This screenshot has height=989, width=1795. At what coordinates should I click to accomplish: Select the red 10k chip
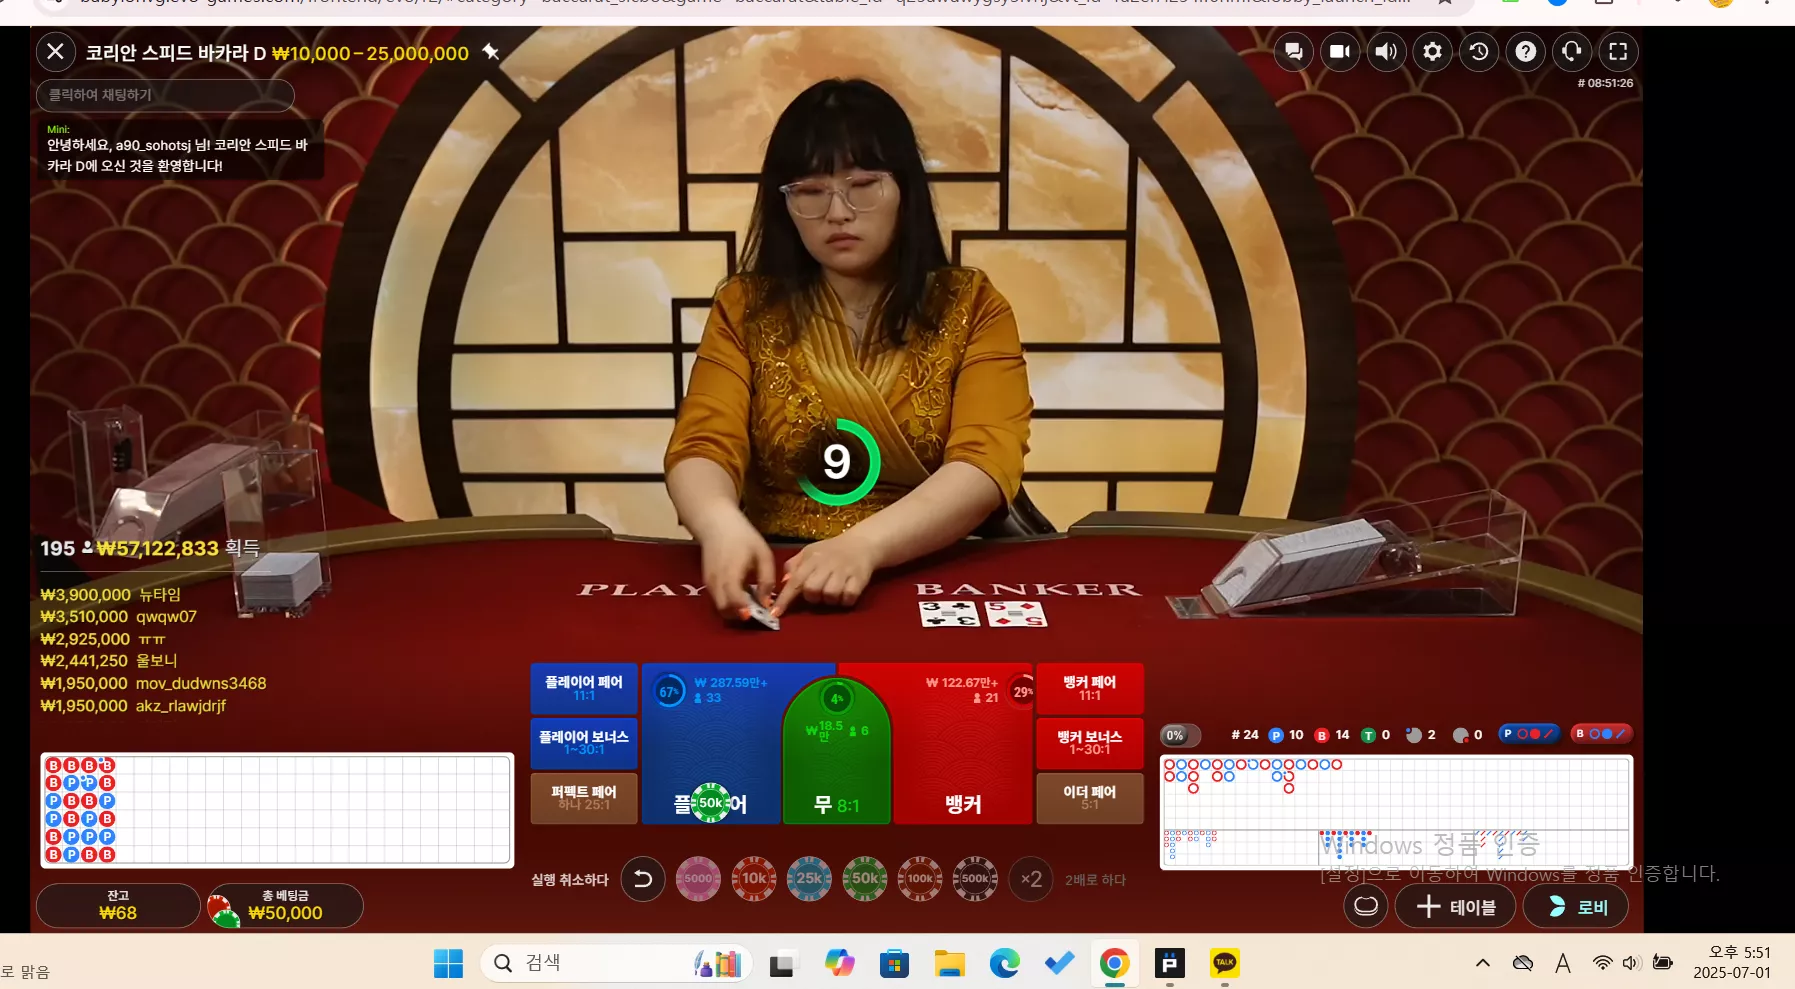[x=754, y=879]
